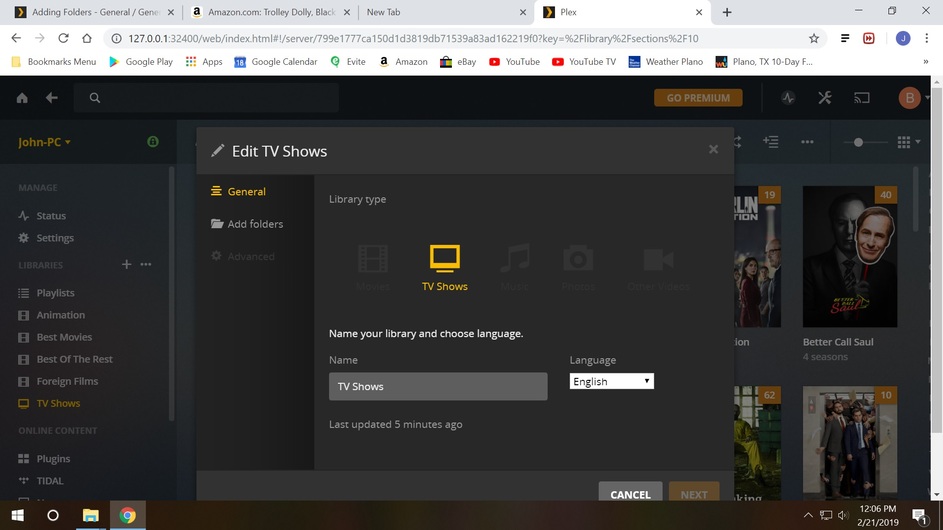Open the Windows notification center
The image size is (943, 530).
coord(919,516)
